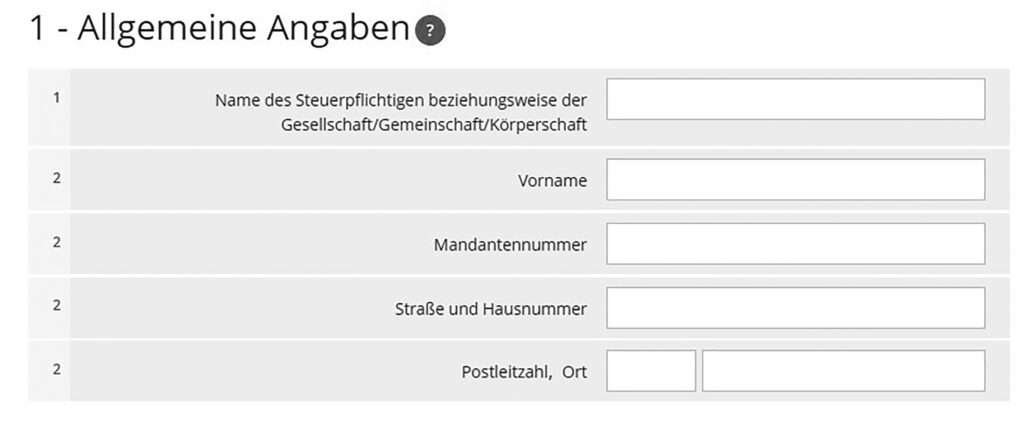1024x421 pixels.
Task: Click the '1 - Allgemeine Angaben' heading
Action: (217, 30)
